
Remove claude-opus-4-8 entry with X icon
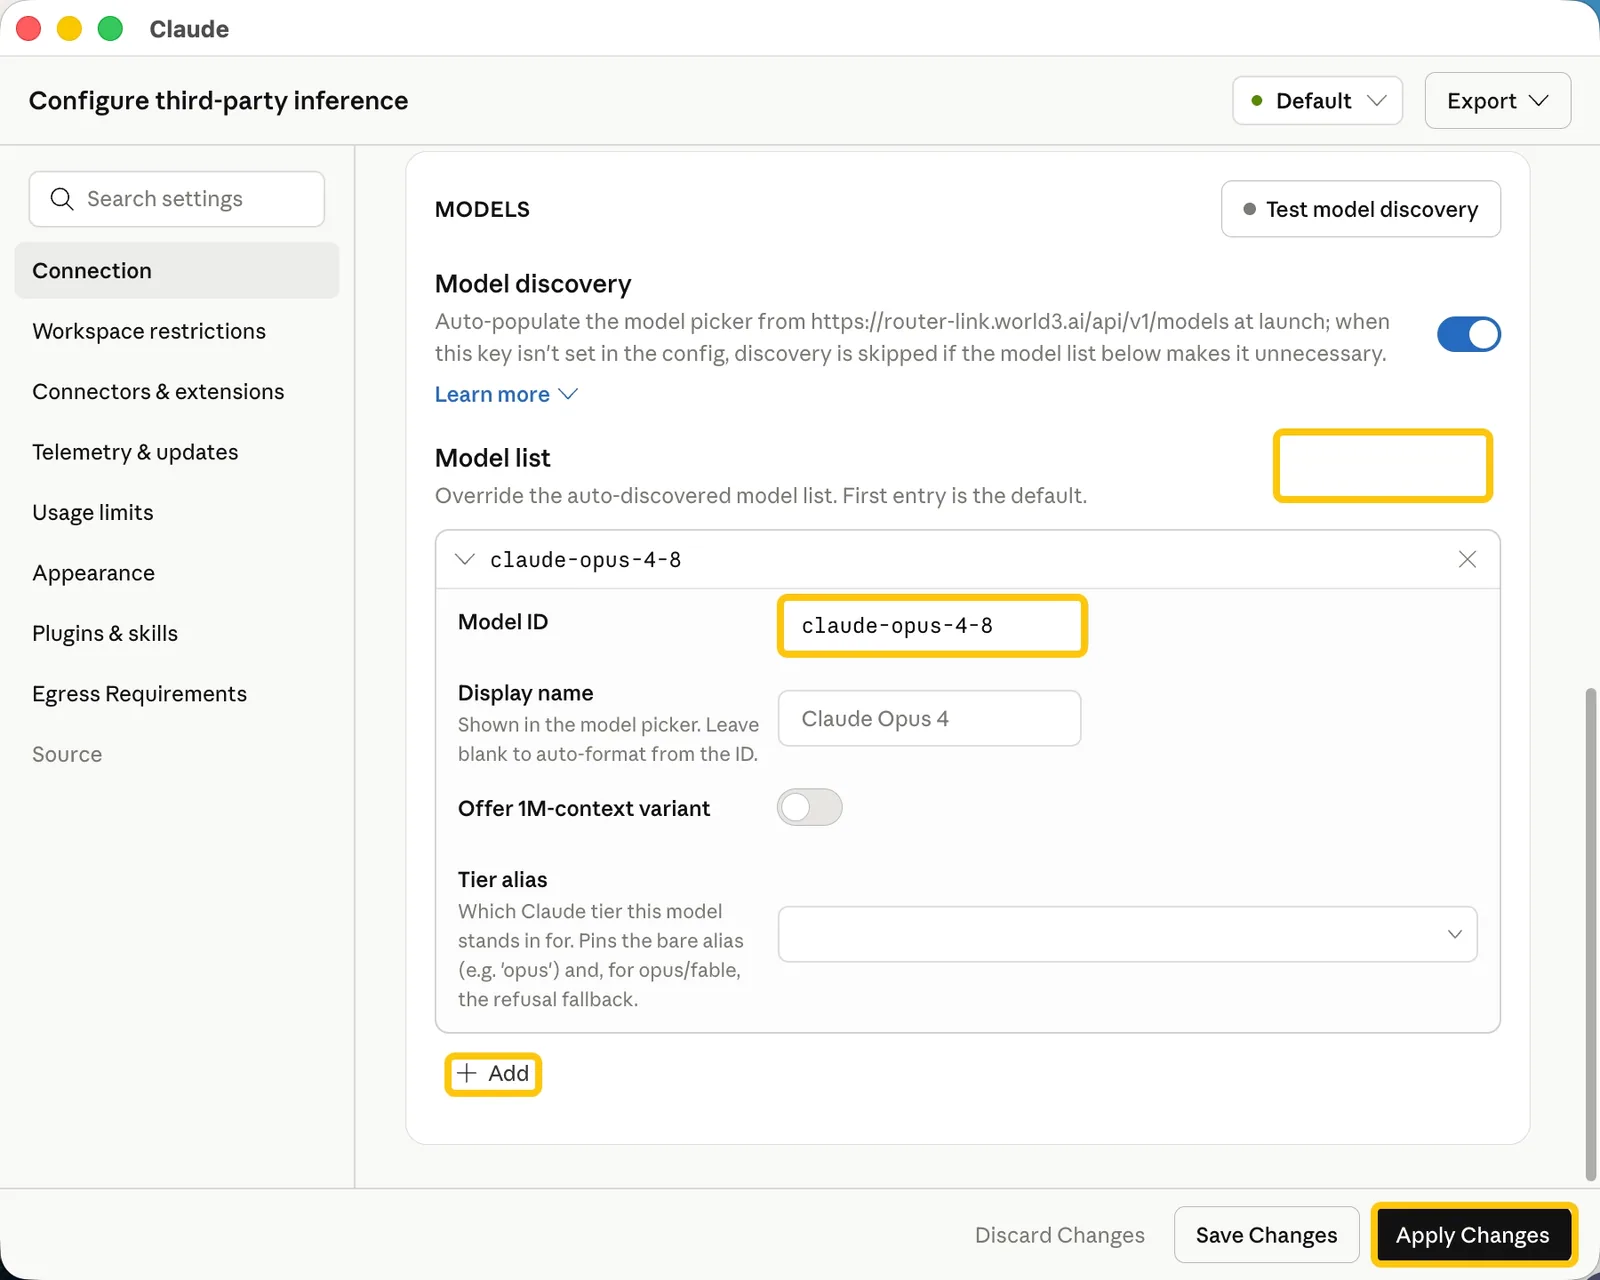tap(1467, 559)
